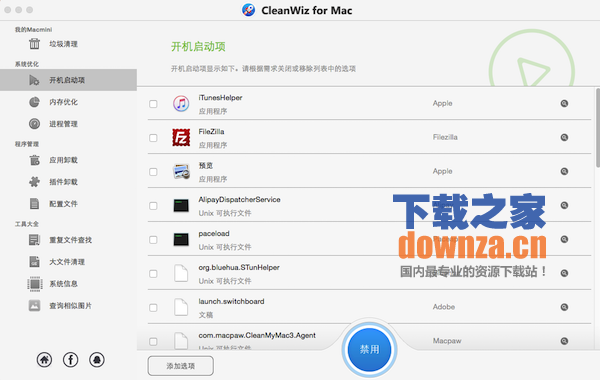Check the com.macpaw.CleanMyMac3.Agent checkbox
This screenshot has width=600, height=380.
153,342
